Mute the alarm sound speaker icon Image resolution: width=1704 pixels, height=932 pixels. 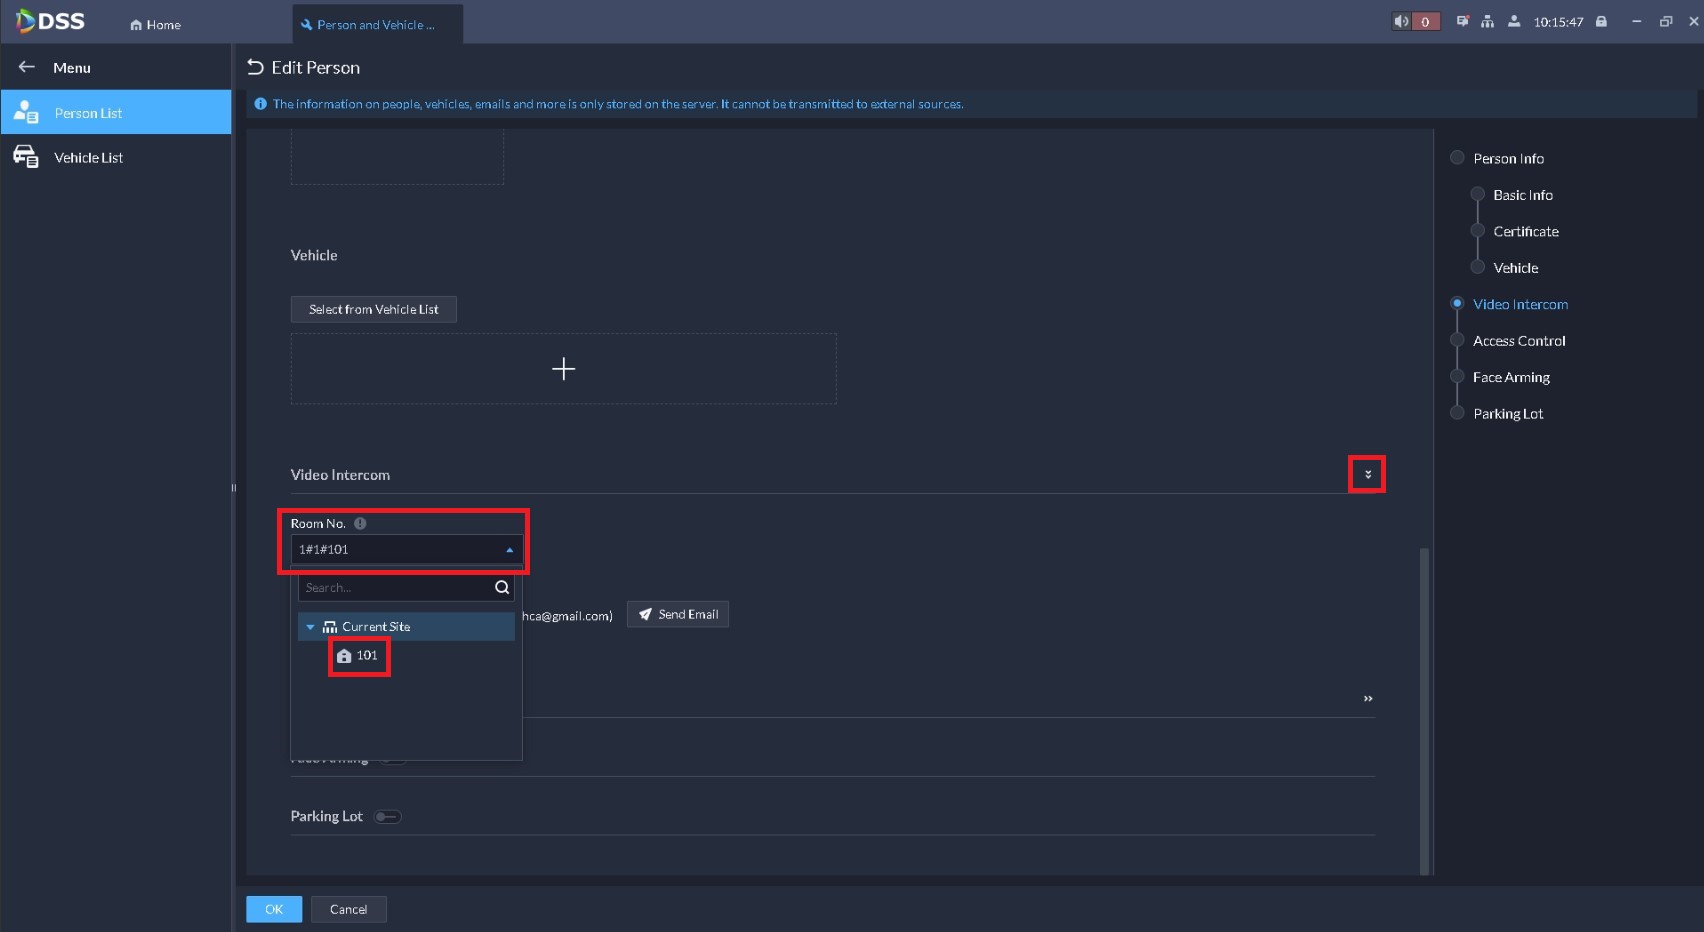tap(1402, 21)
